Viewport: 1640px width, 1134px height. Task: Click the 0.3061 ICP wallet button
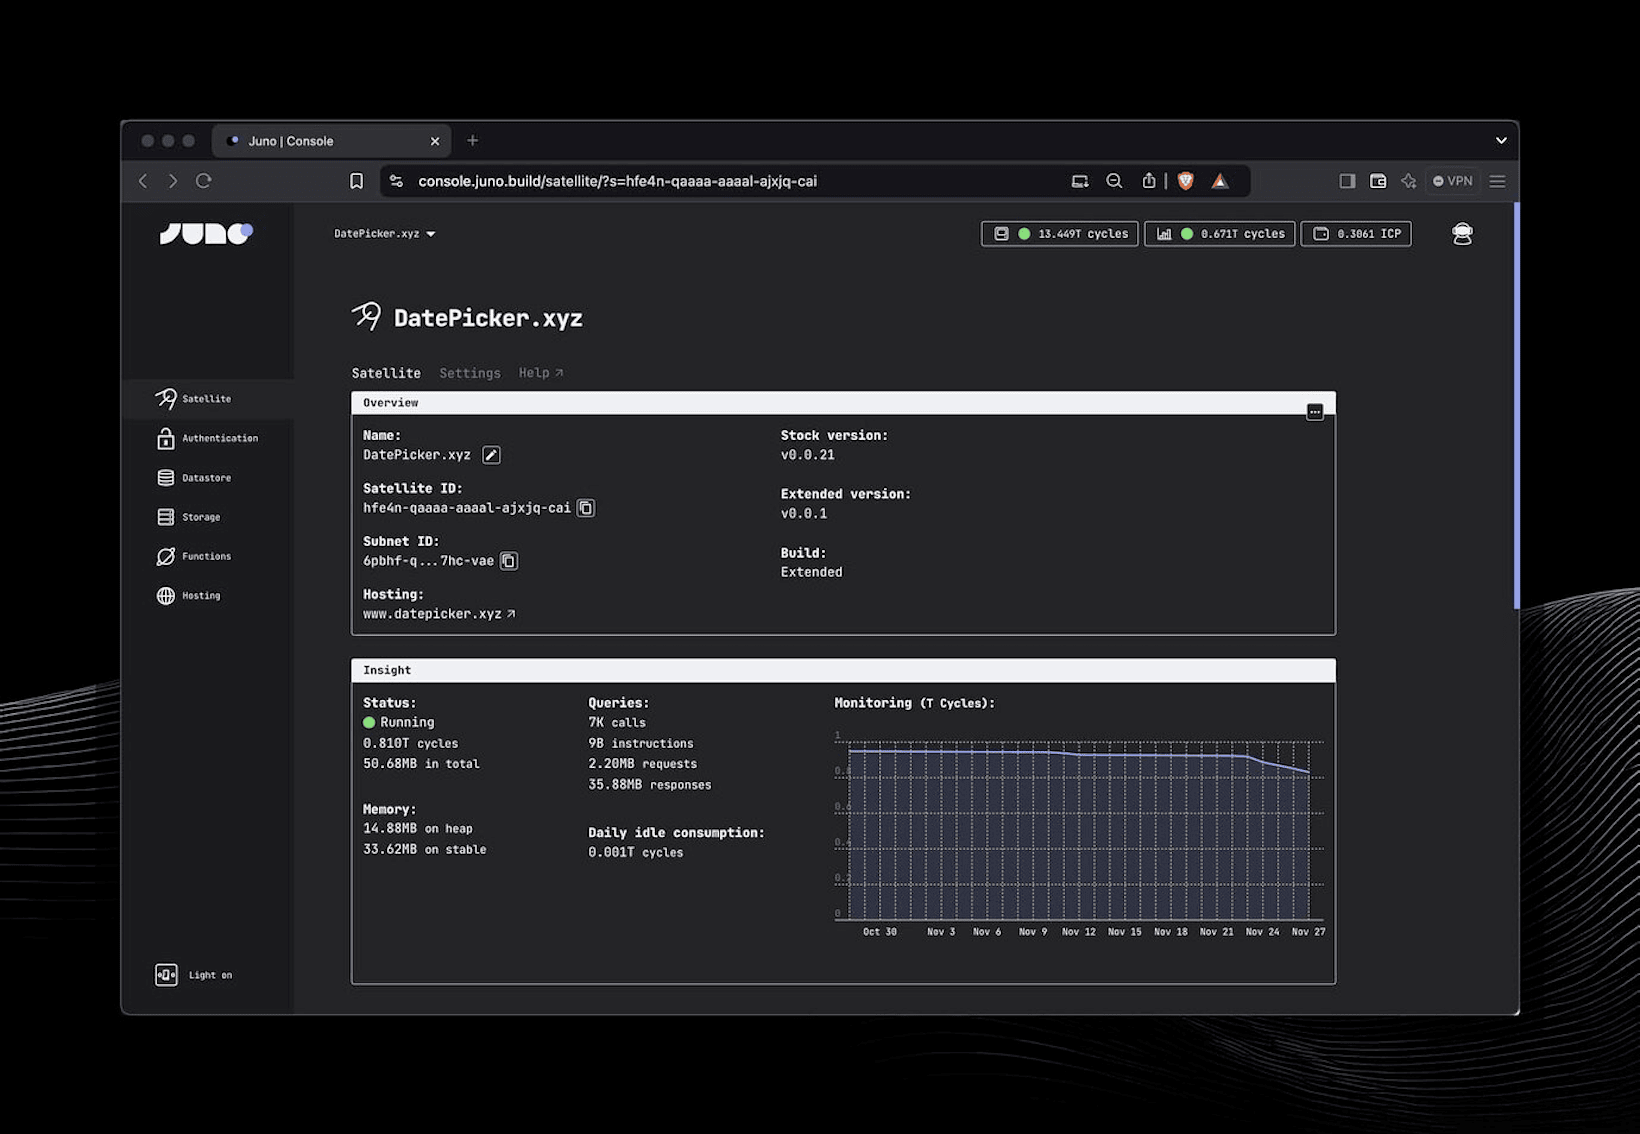[1356, 233]
